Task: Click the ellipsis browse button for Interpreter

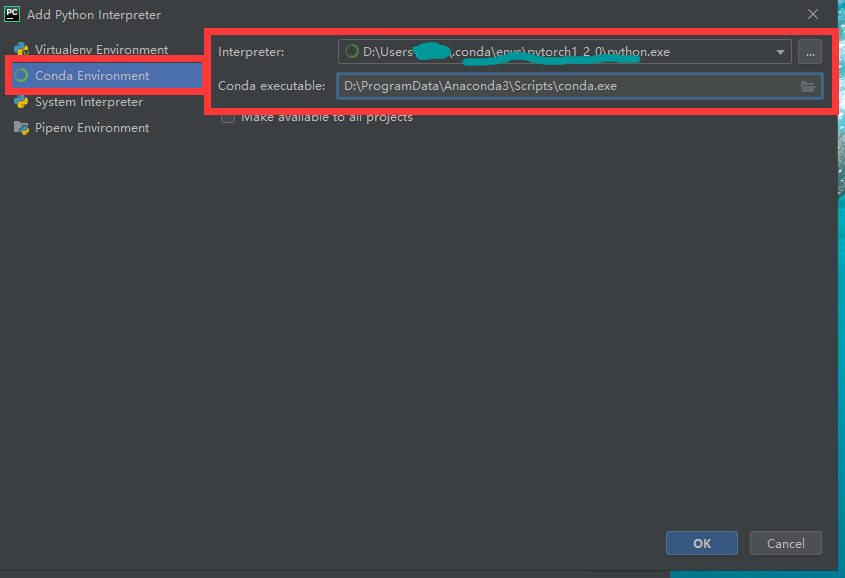Action: coord(809,52)
